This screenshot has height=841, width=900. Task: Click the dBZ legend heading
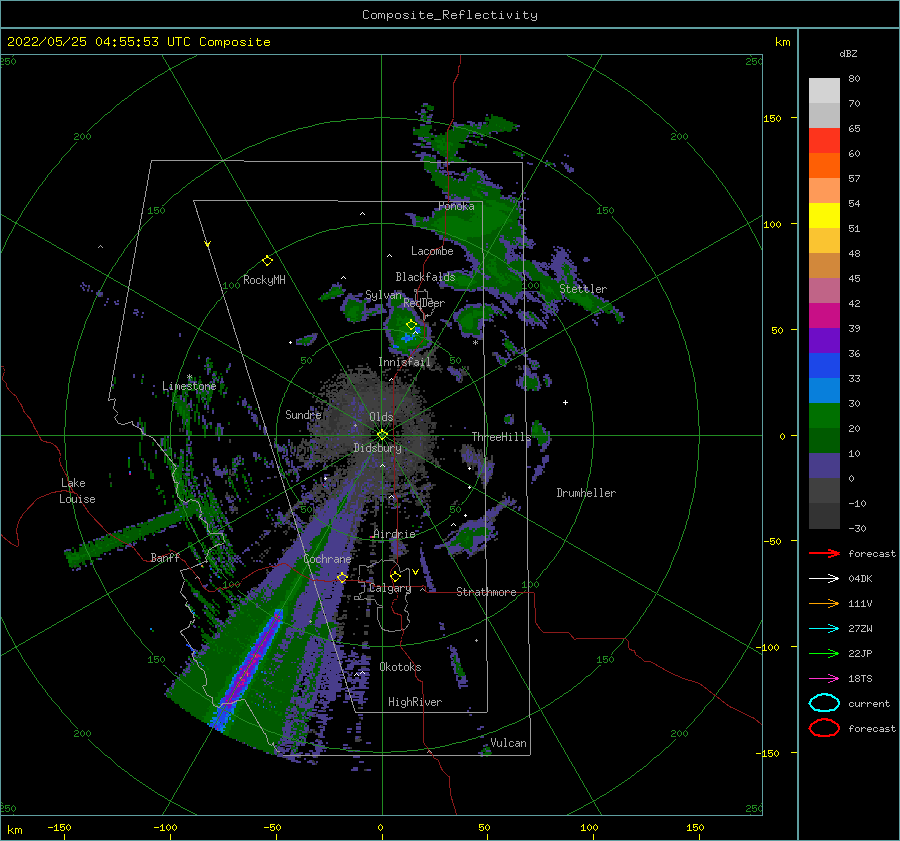tap(848, 53)
